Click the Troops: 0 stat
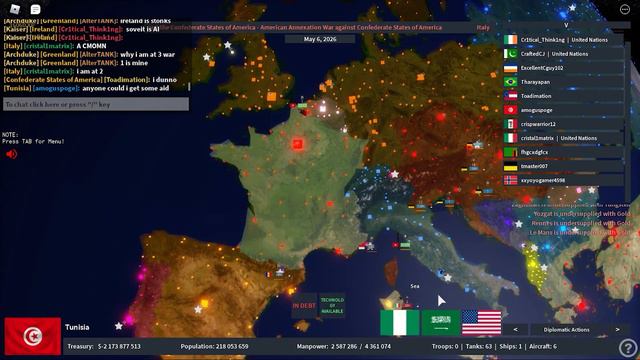The height and width of the screenshot is (360, 640). pos(445,346)
